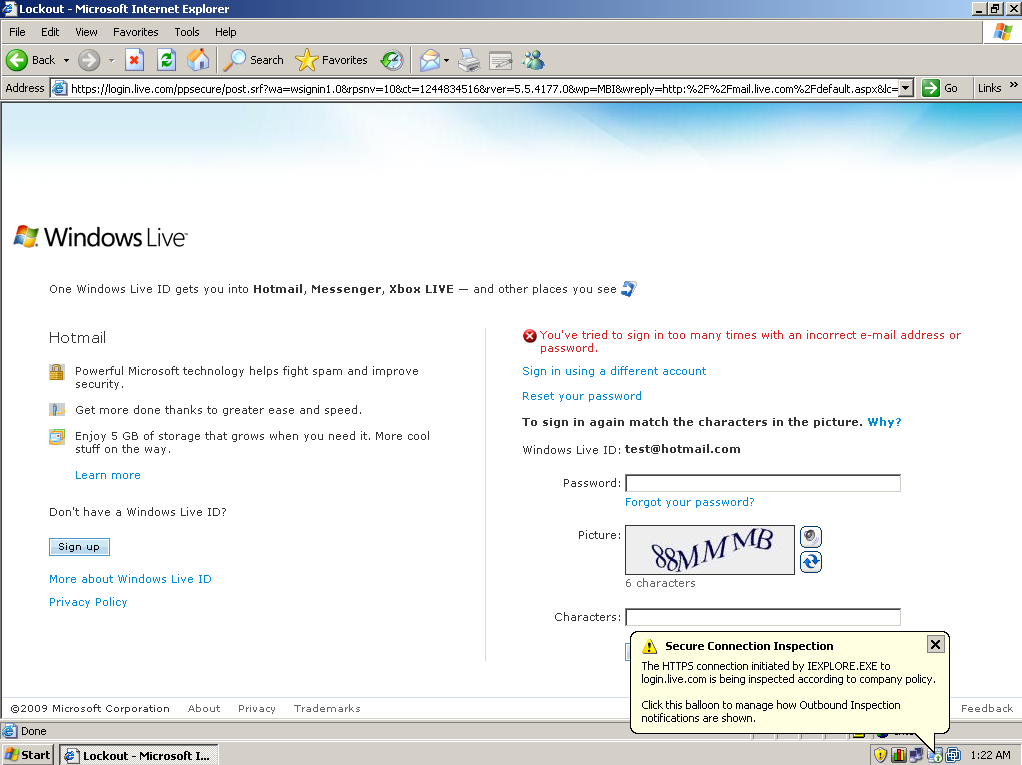
Task: Refresh the page using the toolbar Refresh icon
Action: pos(167,60)
